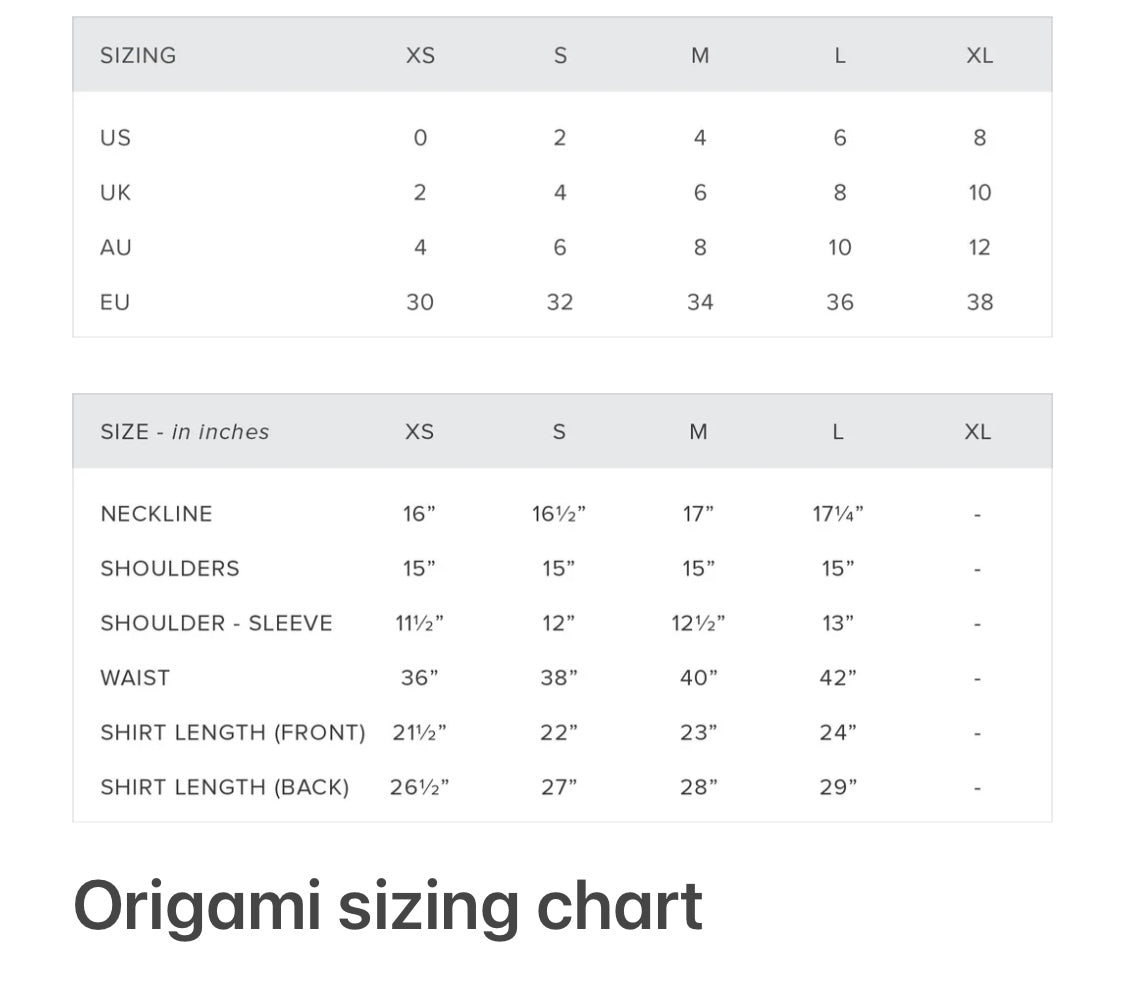Click the 42" waist measurement
The image size is (1125, 983).
coord(838,678)
